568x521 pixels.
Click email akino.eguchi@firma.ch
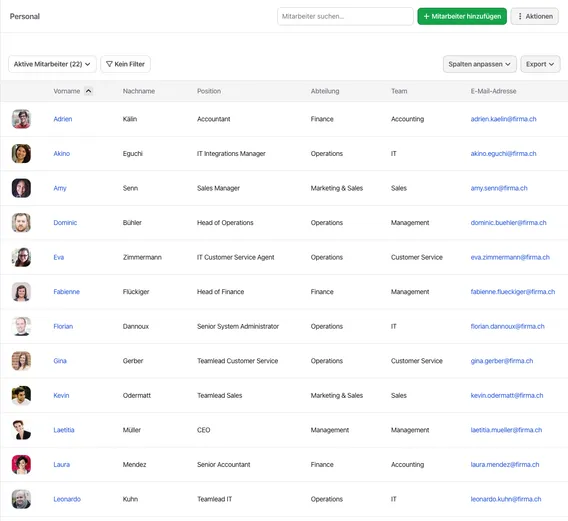click(503, 154)
